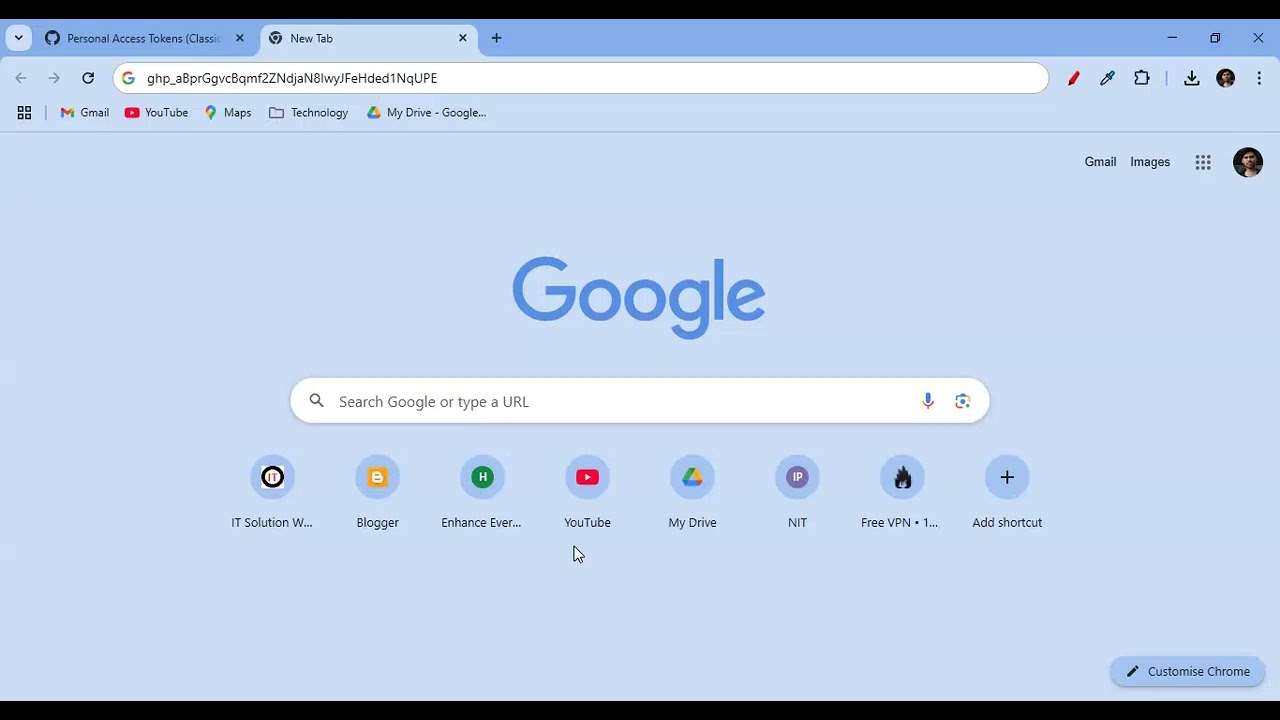1280x720 pixels.
Task: Expand the Technology bookmarks folder
Action: pos(309,113)
